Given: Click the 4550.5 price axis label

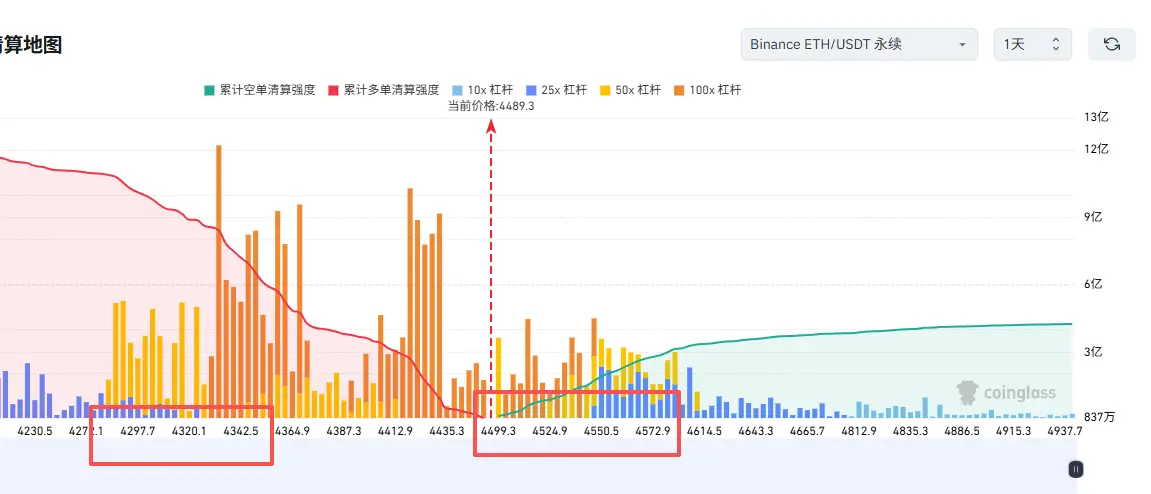Looking at the screenshot, I should coord(601,431).
